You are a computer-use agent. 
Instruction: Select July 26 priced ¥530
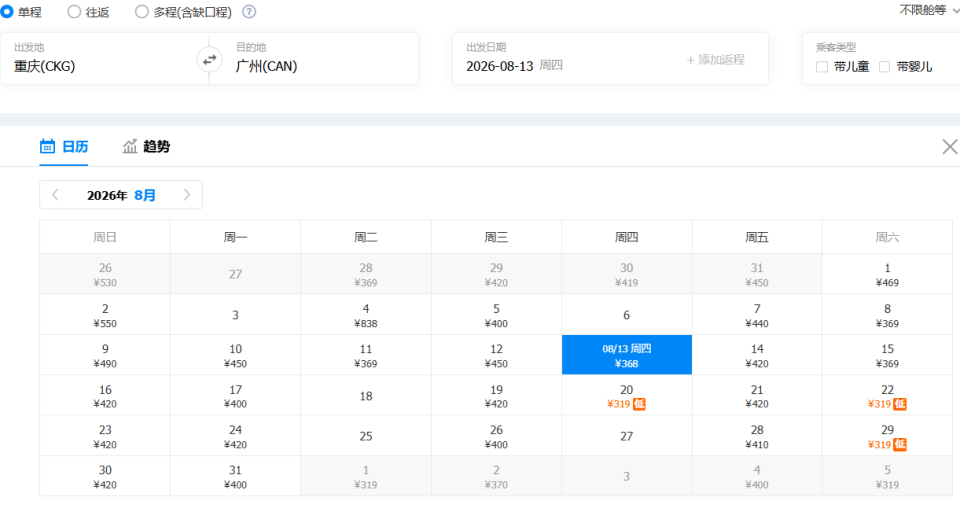[x=105, y=274]
